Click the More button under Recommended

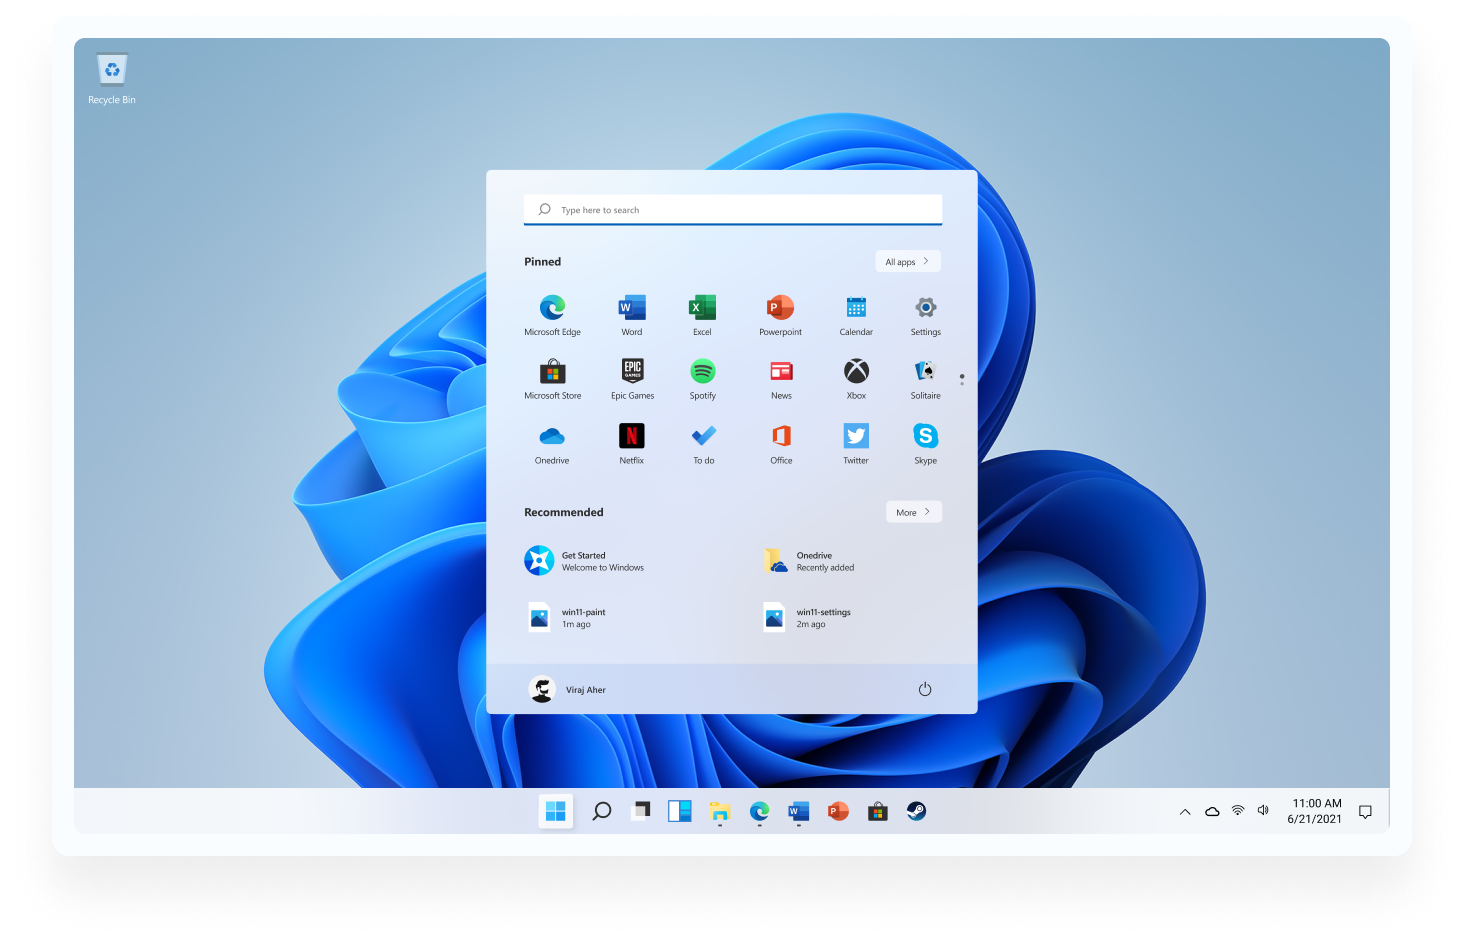click(x=914, y=512)
